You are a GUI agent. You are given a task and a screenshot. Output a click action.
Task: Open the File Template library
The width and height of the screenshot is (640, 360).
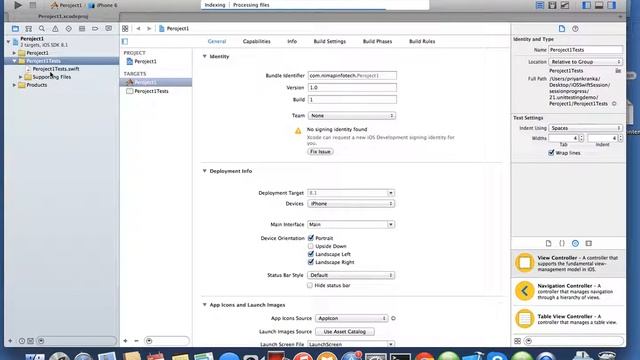coord(549,243)
